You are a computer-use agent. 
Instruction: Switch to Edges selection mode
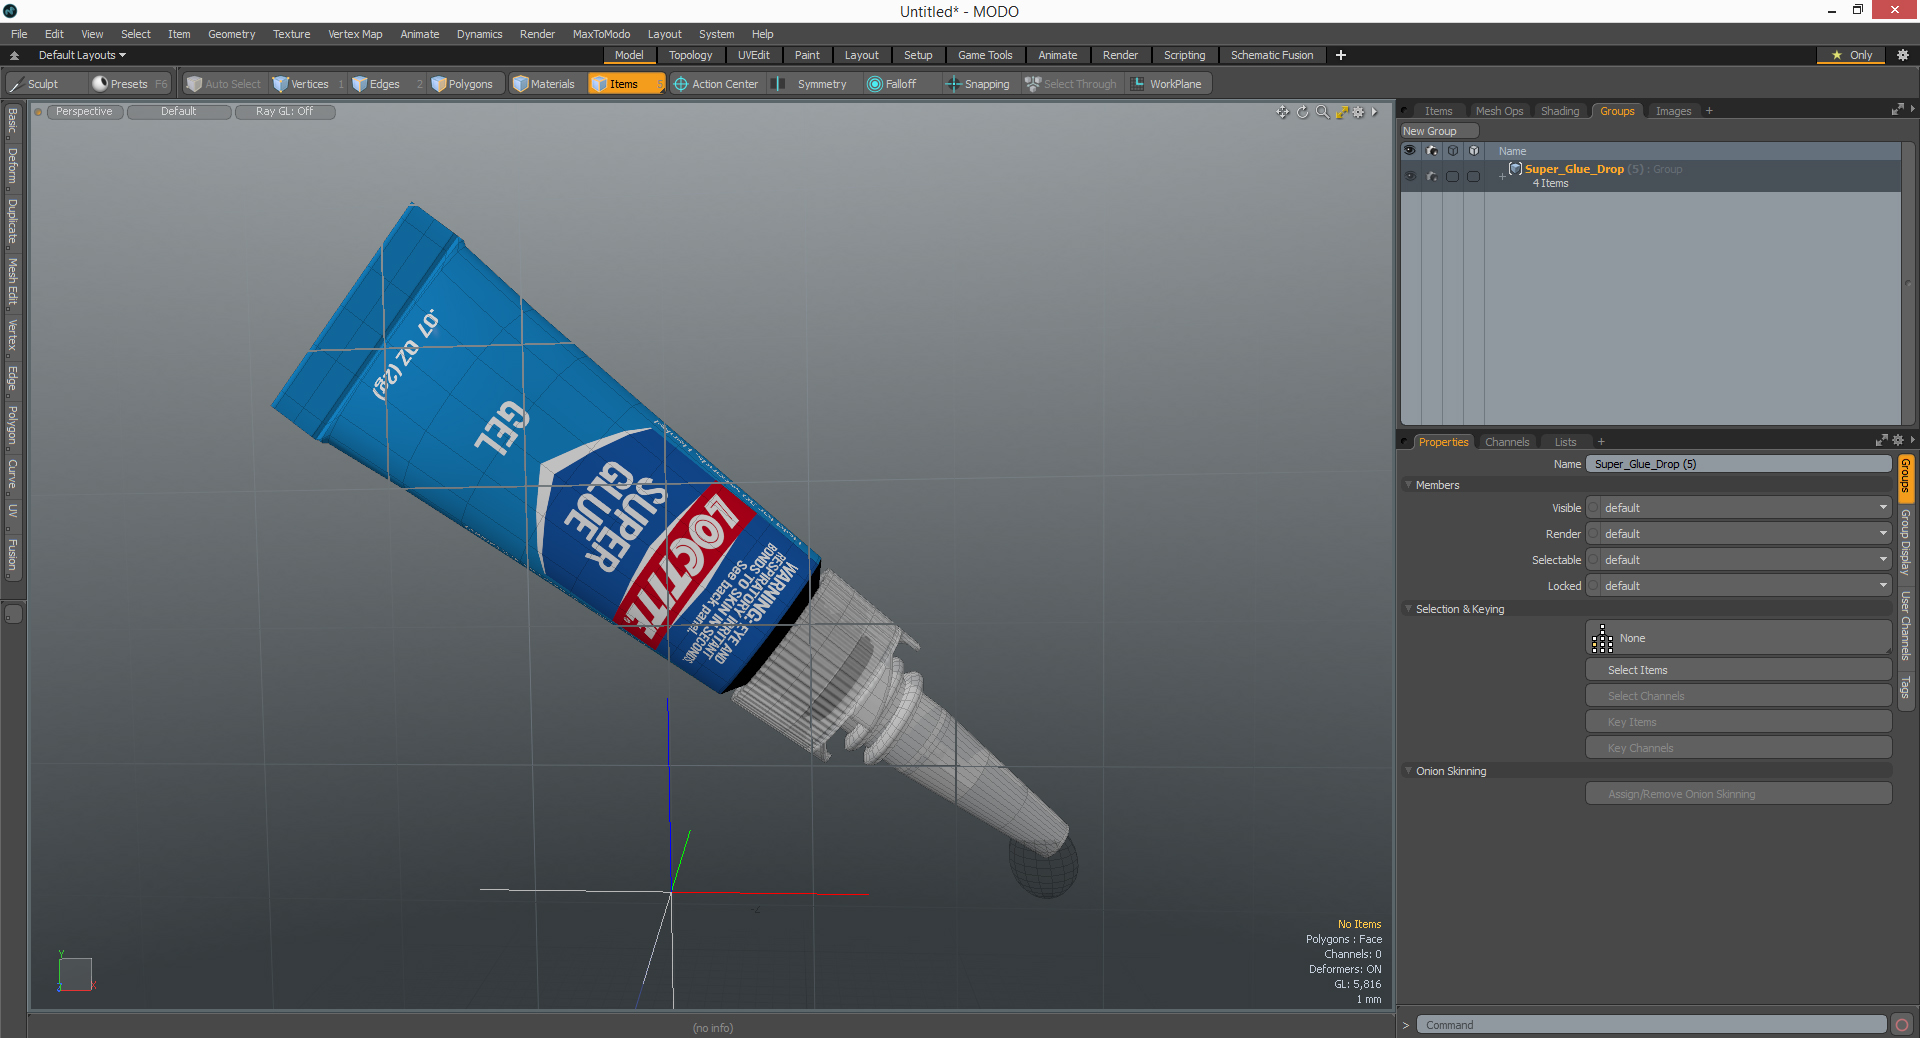pyautogui.click(x=376, y=84)
